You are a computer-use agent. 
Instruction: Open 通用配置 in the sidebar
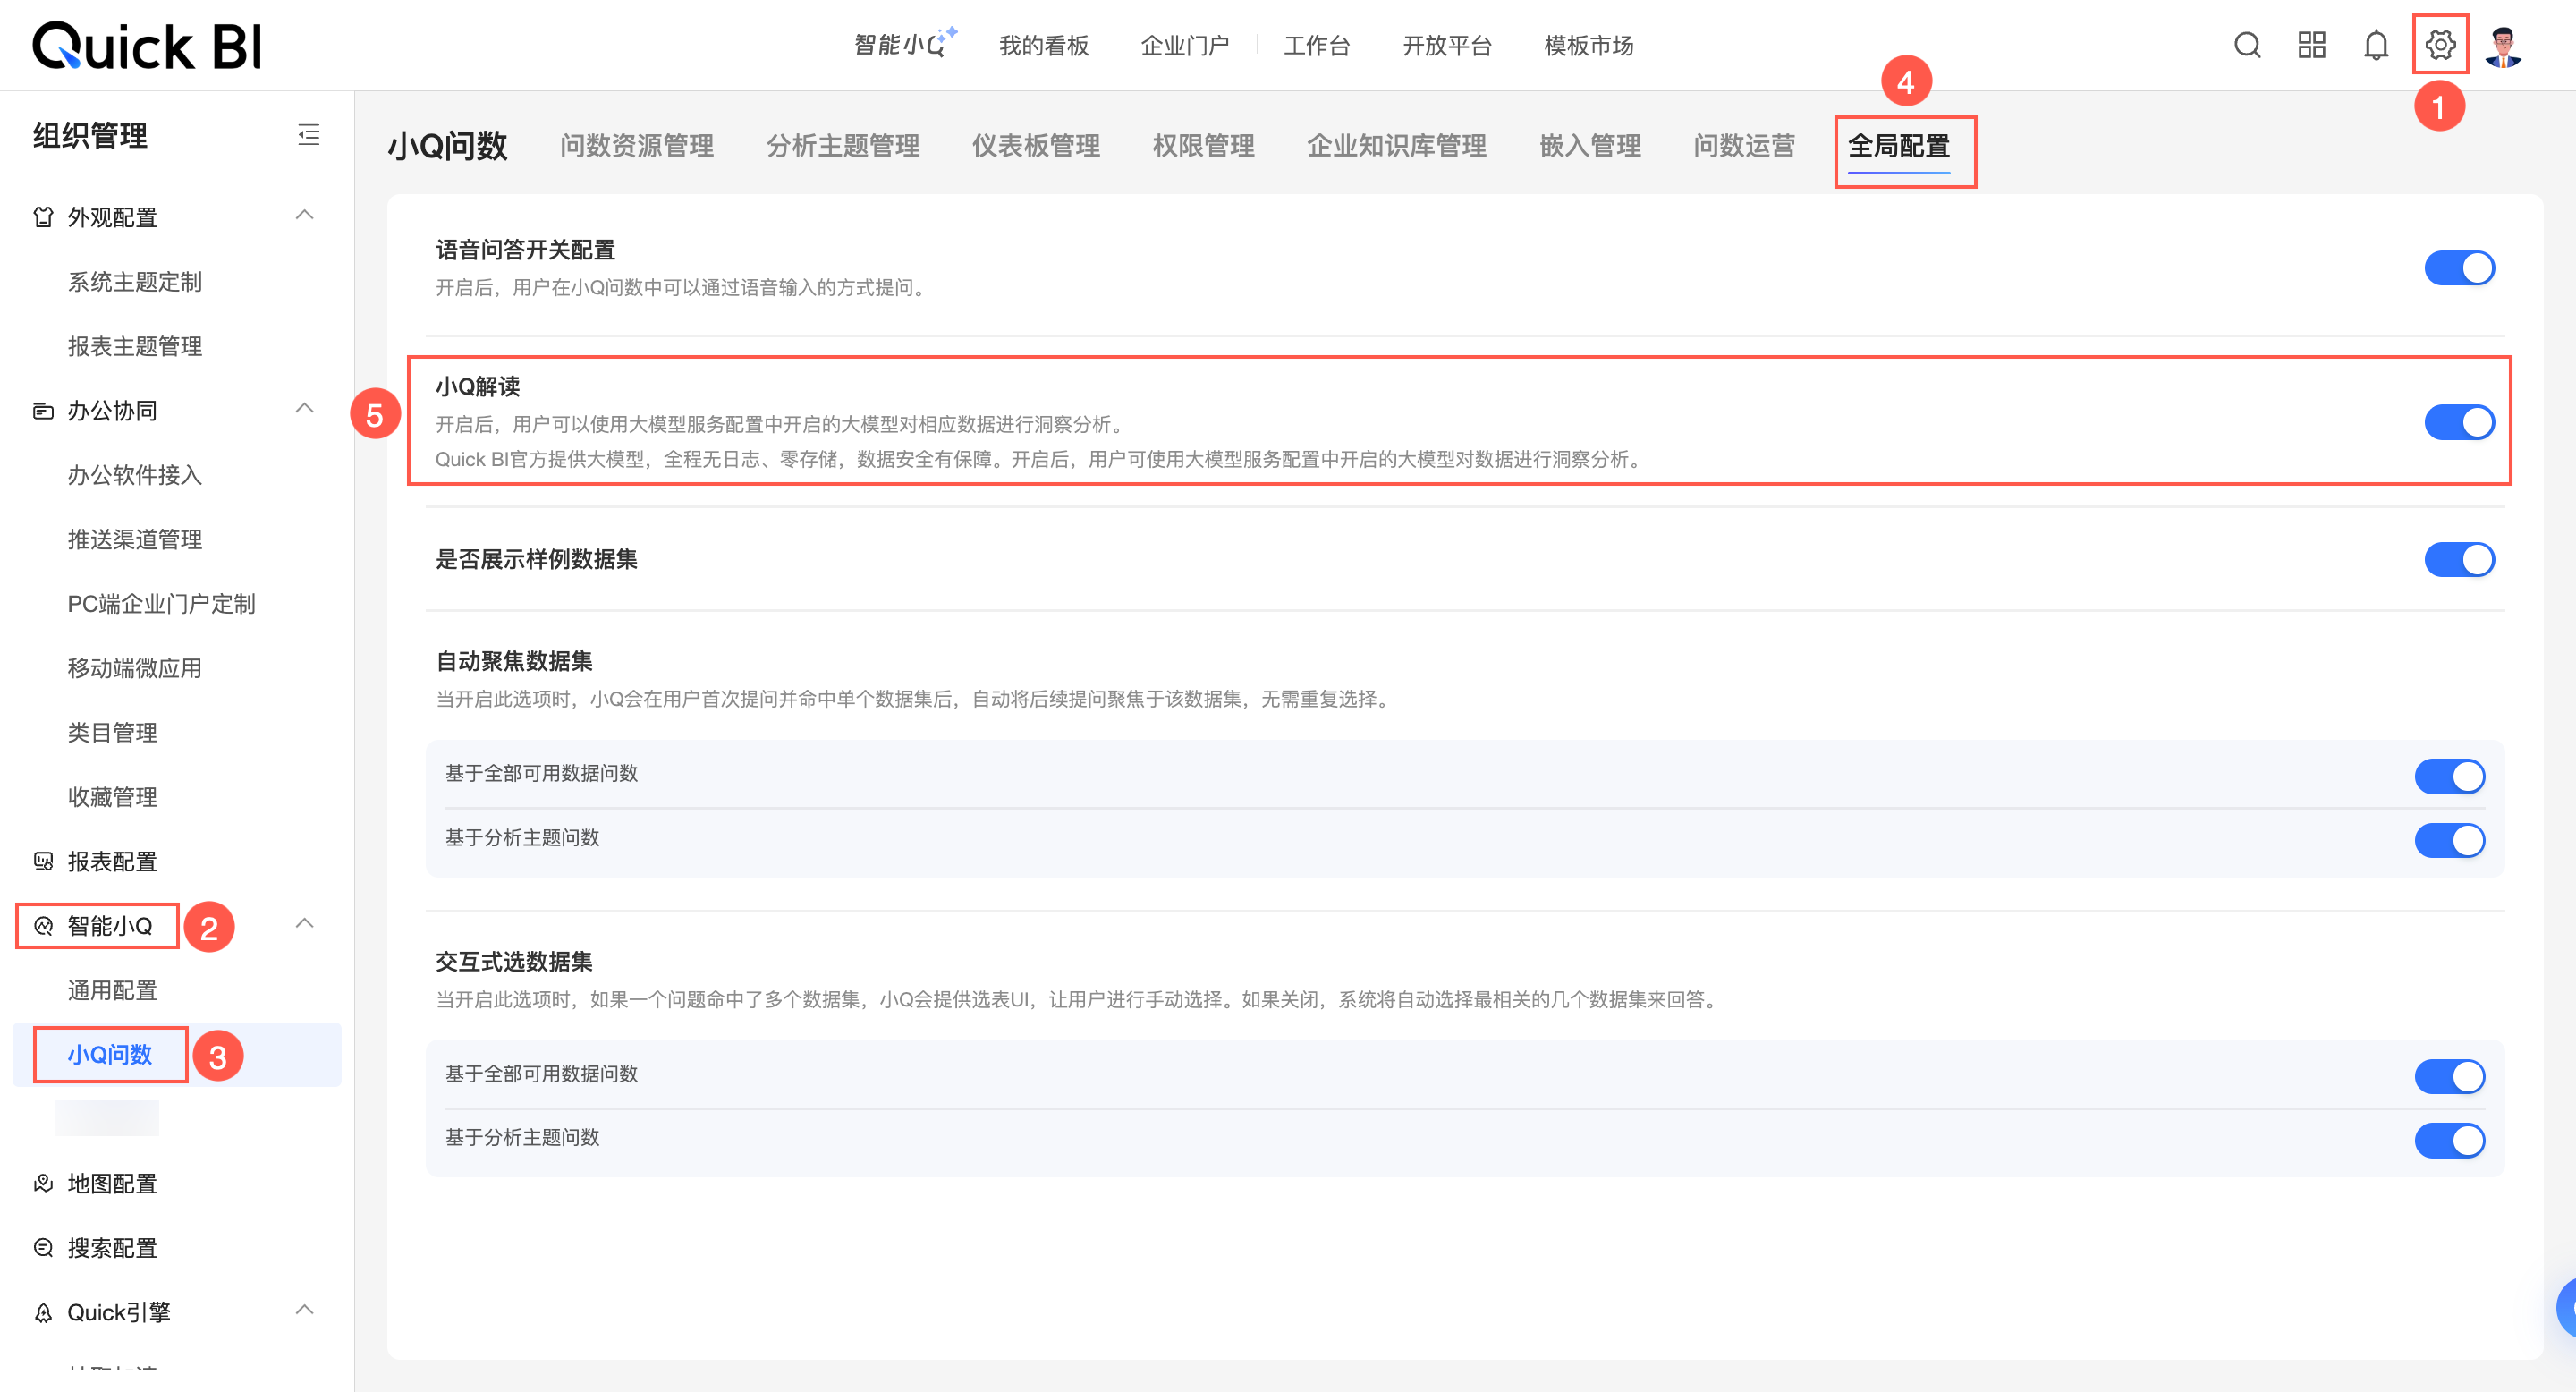click(112, 990)
